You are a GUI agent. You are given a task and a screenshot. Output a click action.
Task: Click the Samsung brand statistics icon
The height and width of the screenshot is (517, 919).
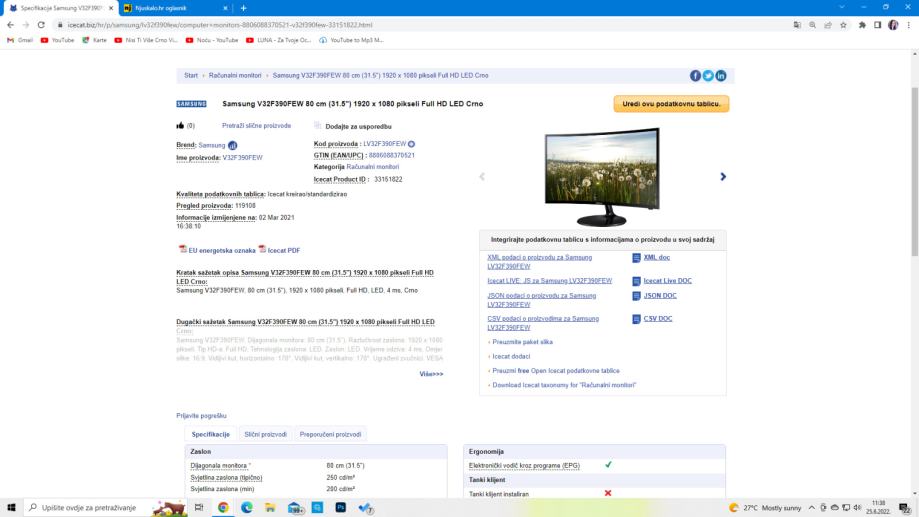(x=233, y=145)
